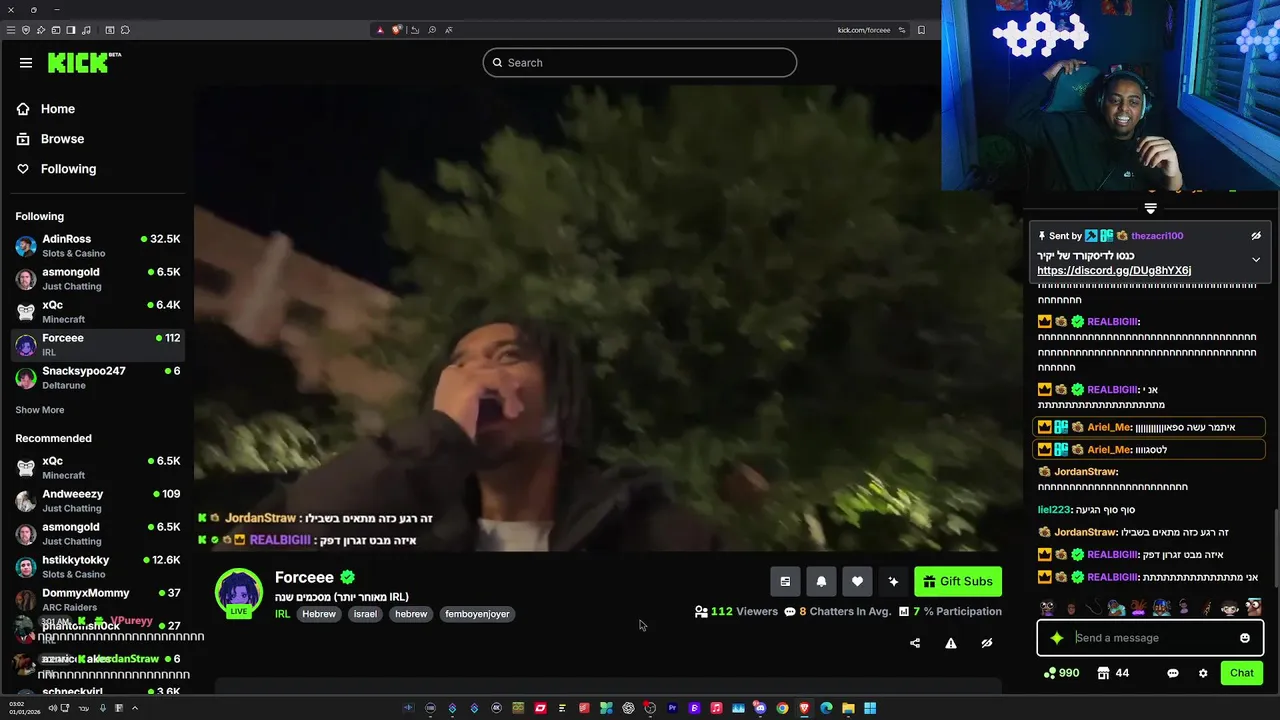Click the Brave Rewards triangle icon
This screenshot has width=1280, height=720.
pos(380,30)
